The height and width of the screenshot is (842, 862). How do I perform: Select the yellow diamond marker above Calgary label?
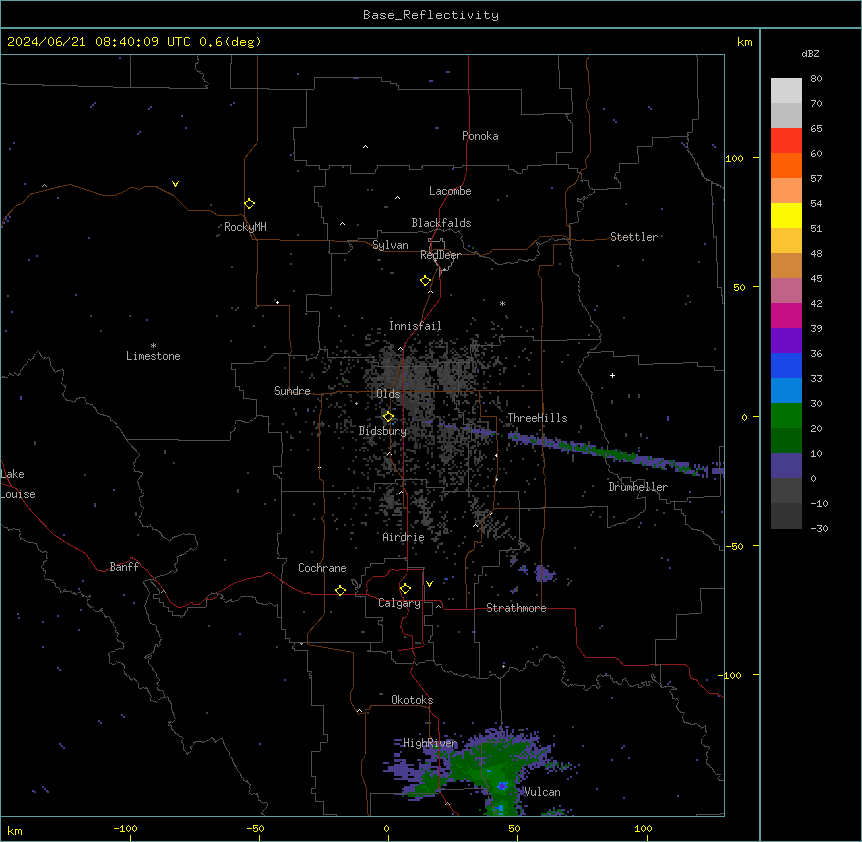[x=406, y=589]
